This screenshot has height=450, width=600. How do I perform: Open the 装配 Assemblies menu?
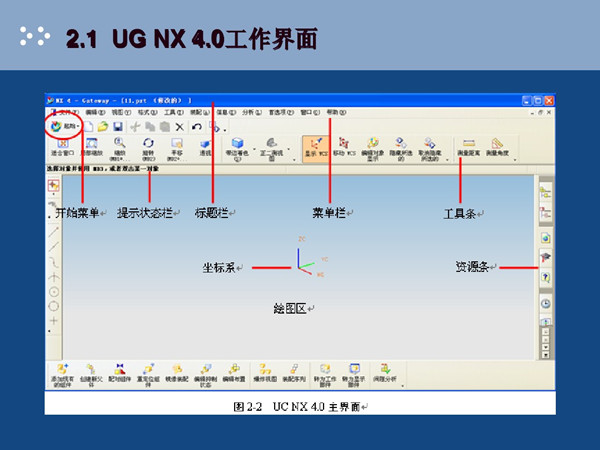tap(200, 112)
